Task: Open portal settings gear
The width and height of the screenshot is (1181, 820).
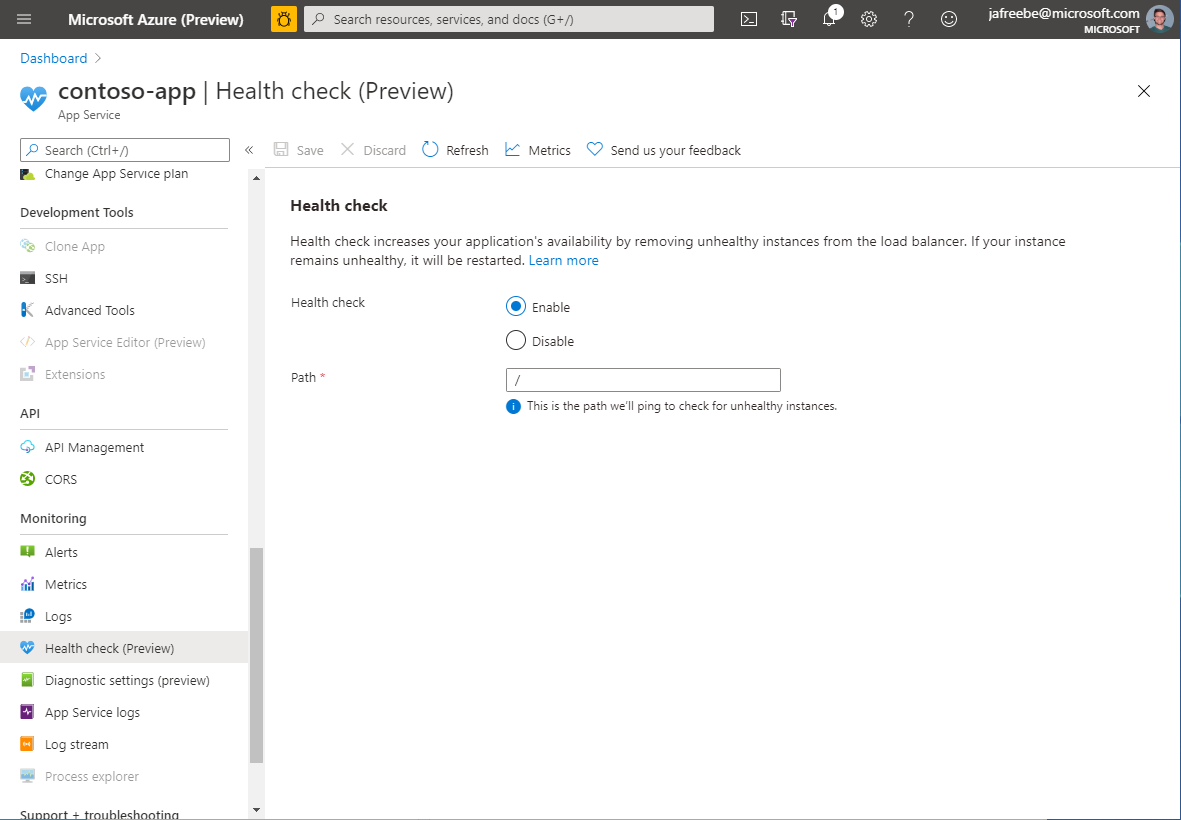Action: pos(868,18)
